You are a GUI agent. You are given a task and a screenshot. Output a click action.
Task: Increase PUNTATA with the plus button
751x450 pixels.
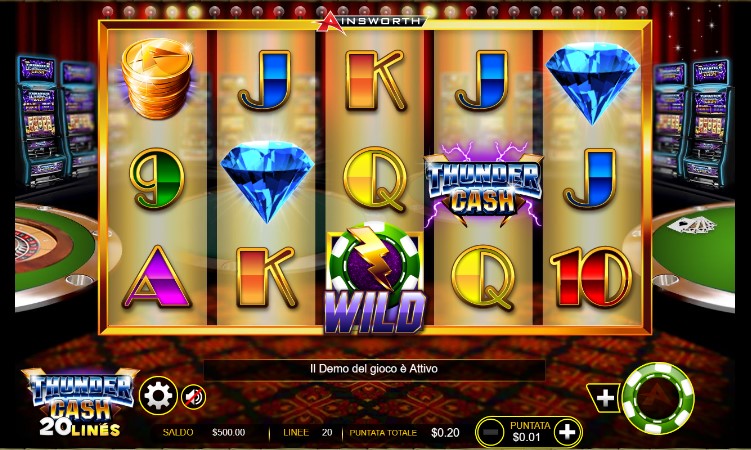point(567,432)
